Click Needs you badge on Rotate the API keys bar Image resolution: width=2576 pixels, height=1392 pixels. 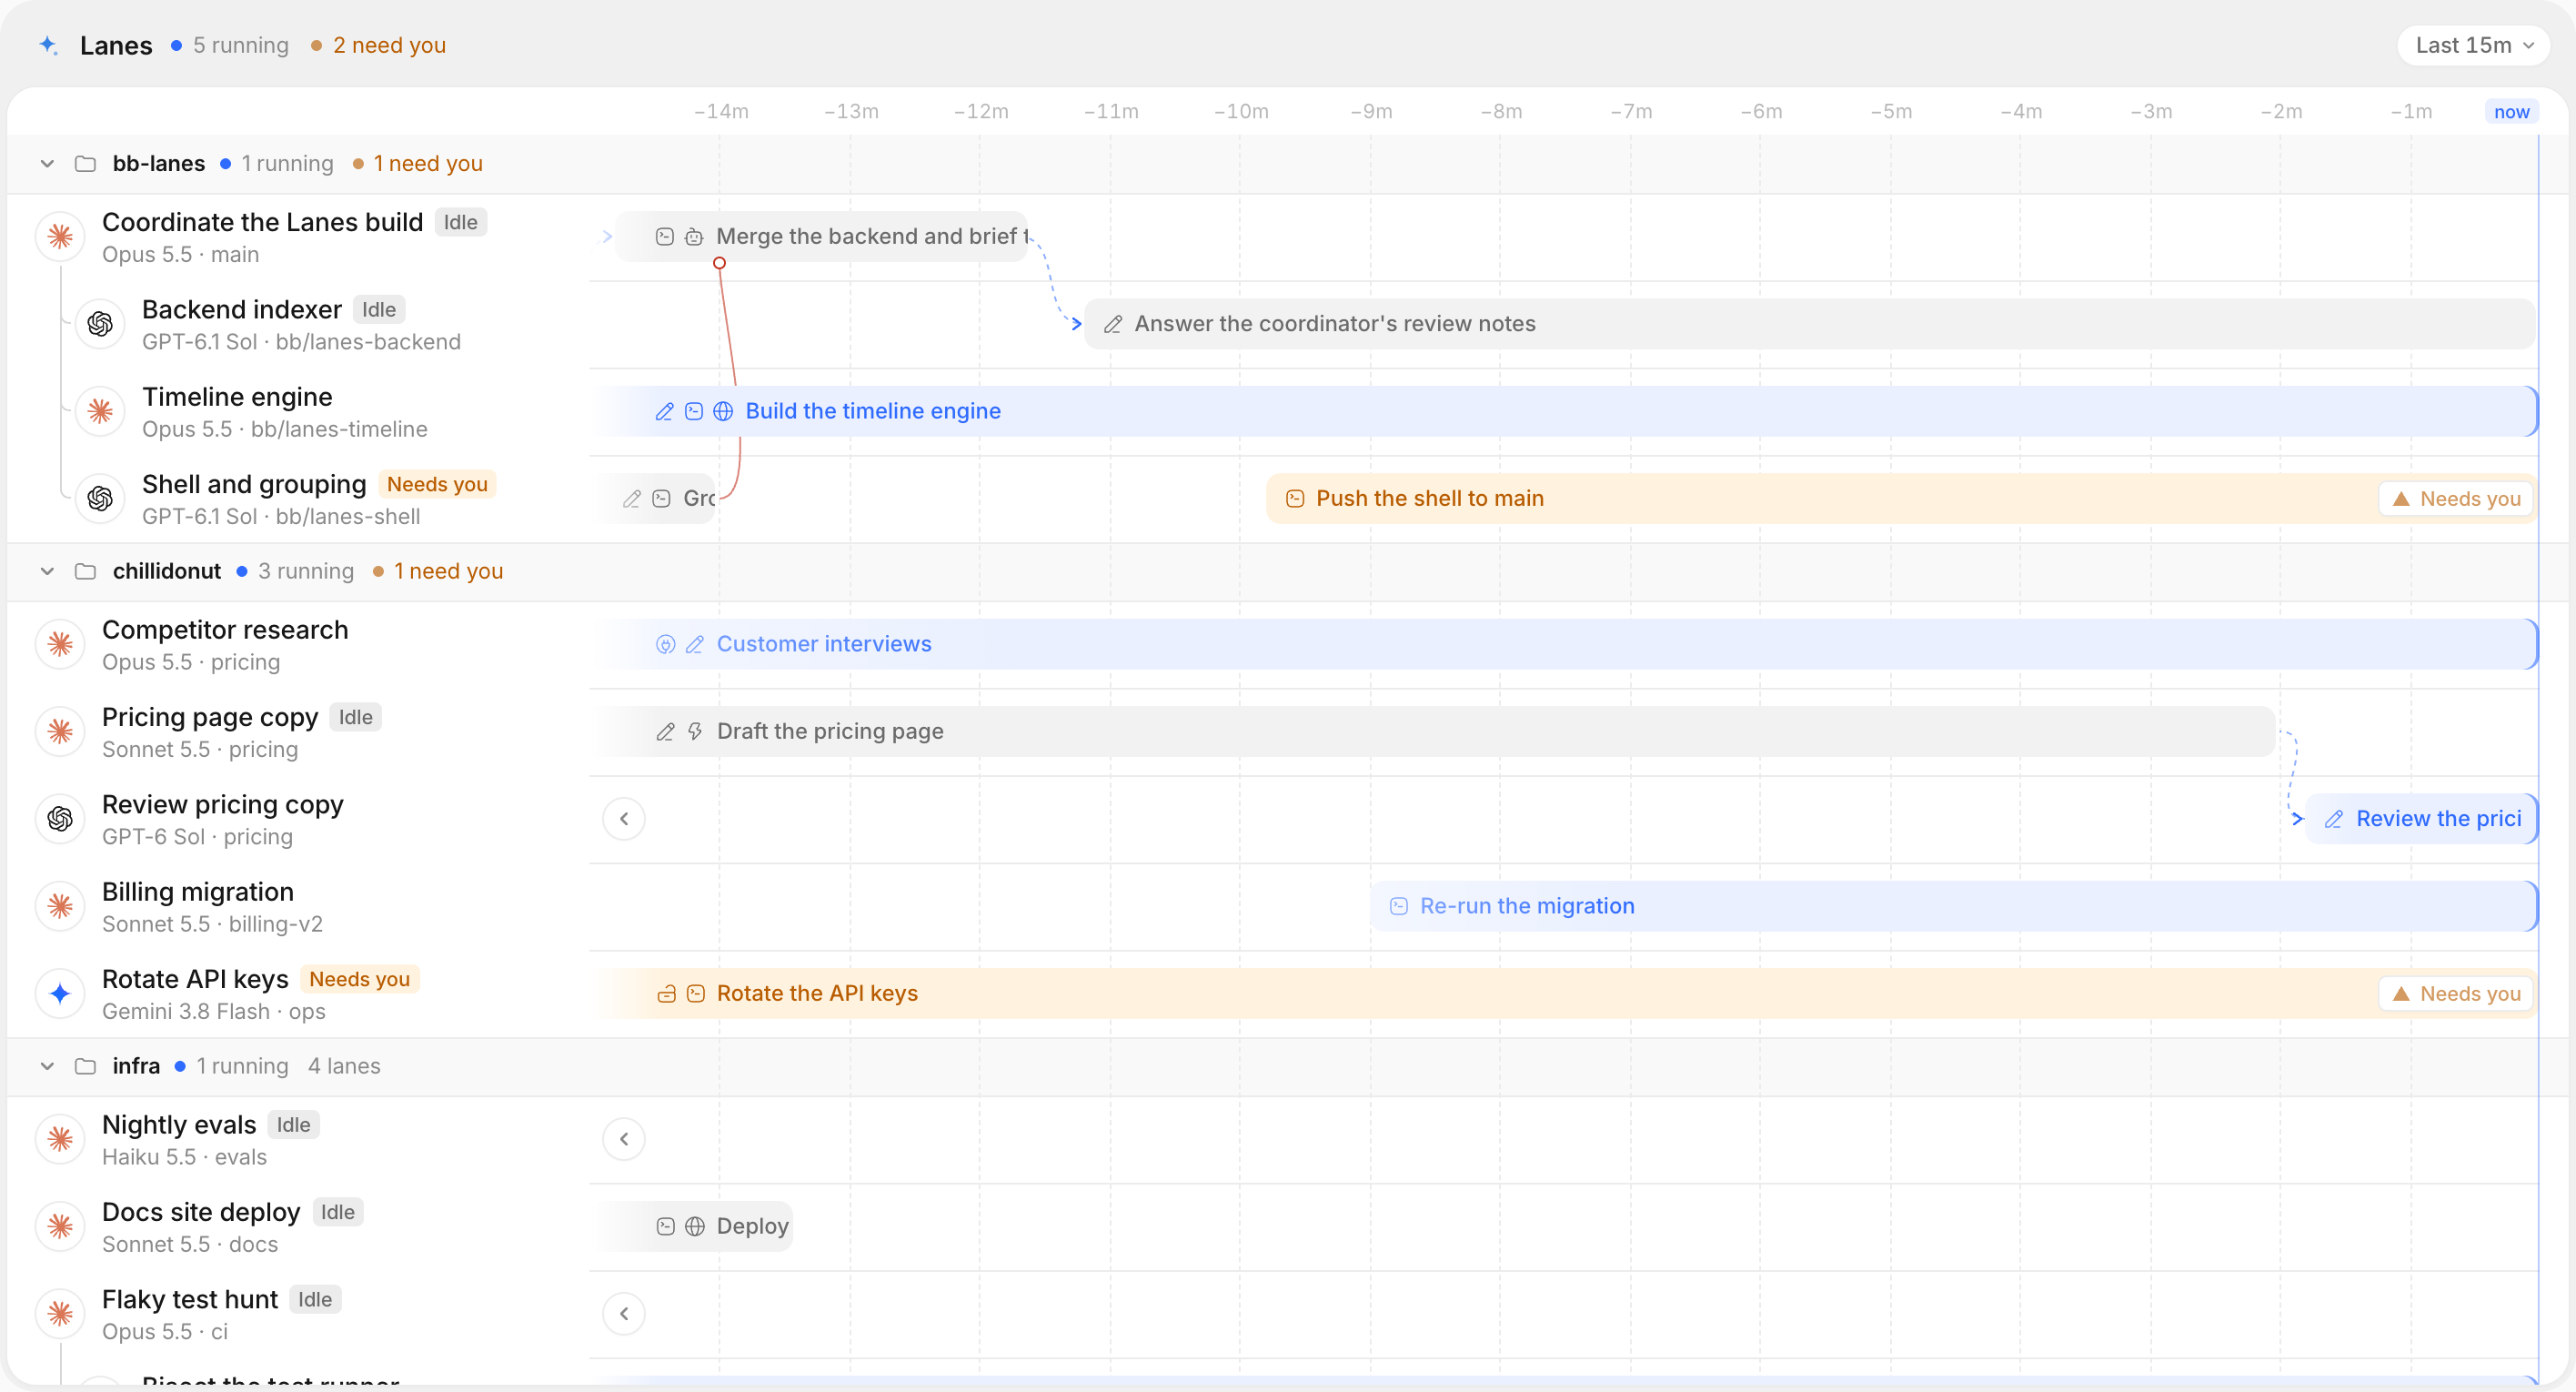(x=2455, y=994)
